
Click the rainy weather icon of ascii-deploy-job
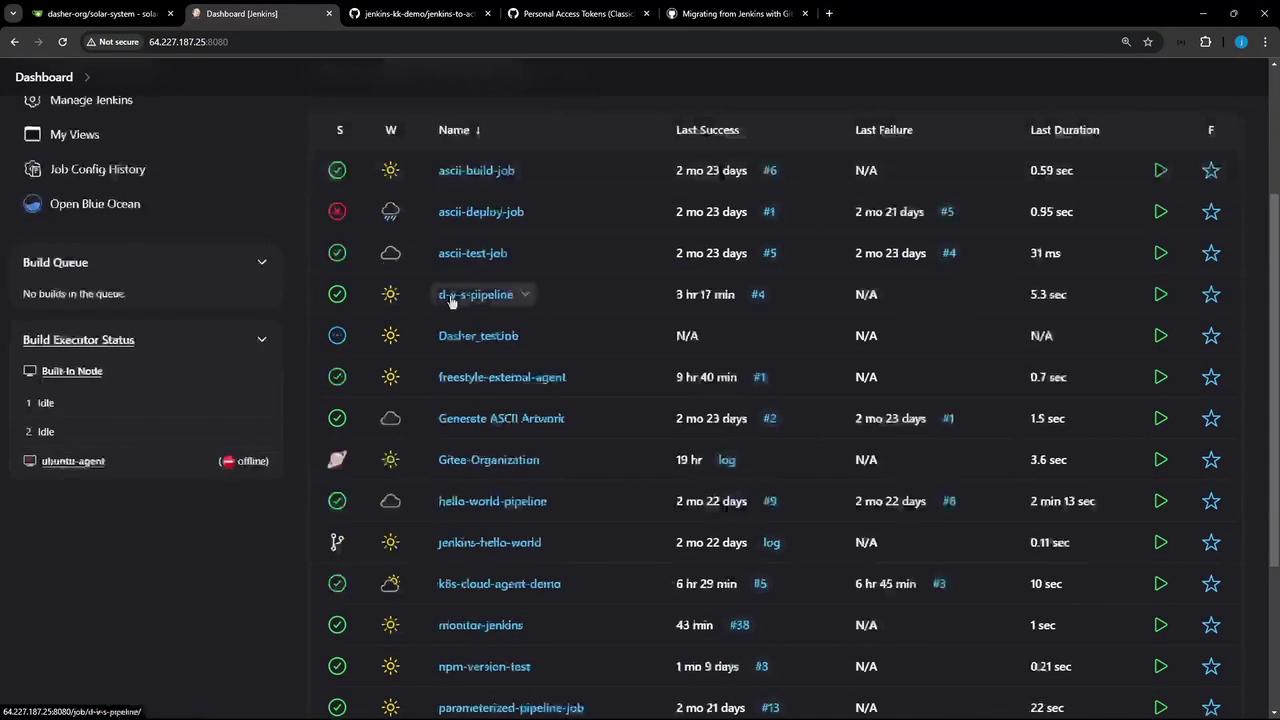tap(391, 212)
